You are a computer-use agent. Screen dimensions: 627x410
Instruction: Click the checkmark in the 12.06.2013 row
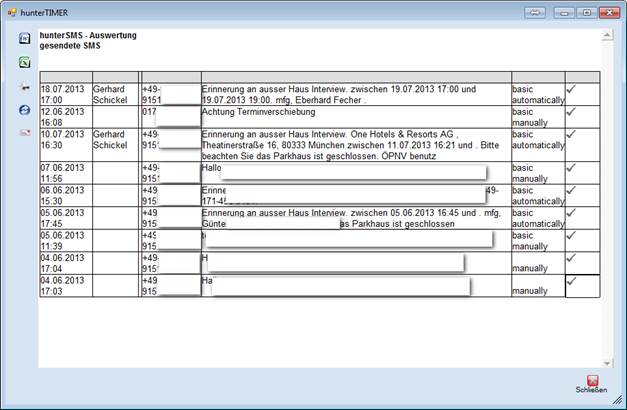(571, 111)
